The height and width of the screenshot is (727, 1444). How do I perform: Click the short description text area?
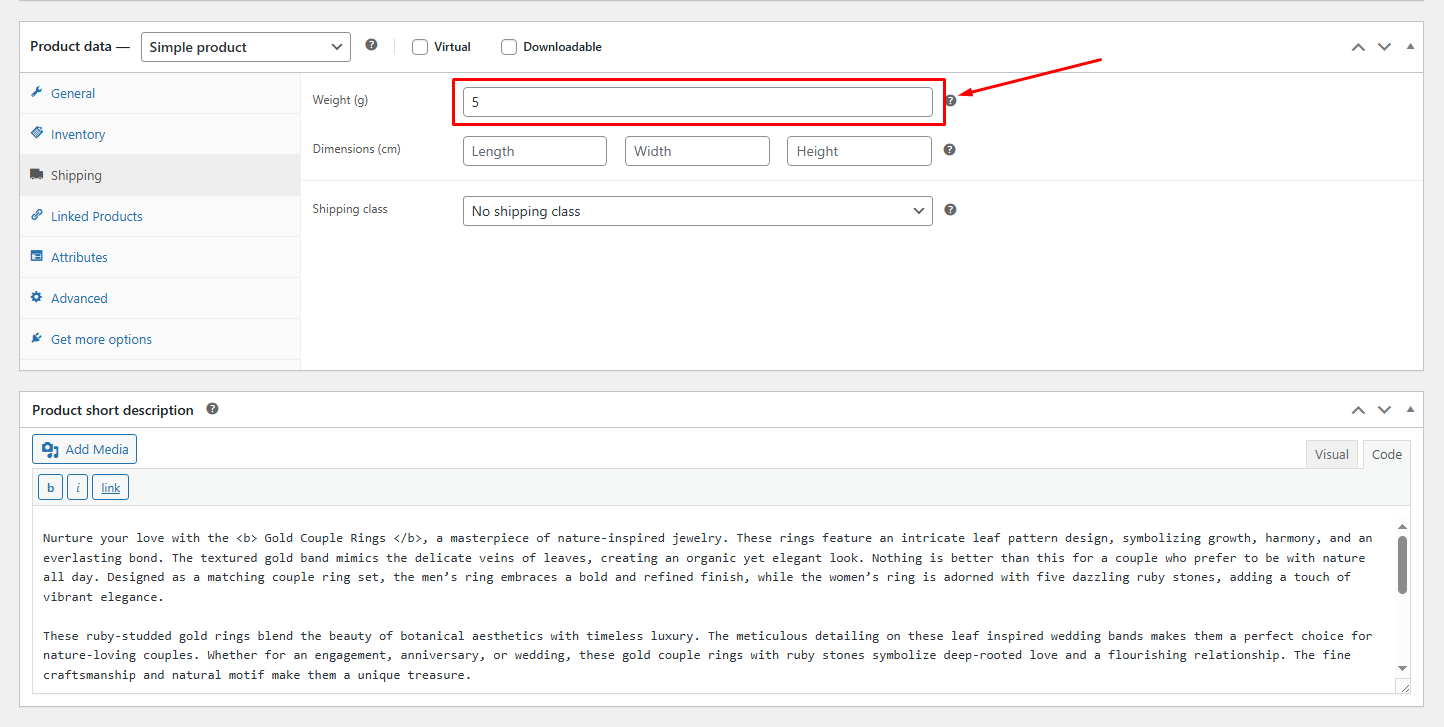coord(713,599)
